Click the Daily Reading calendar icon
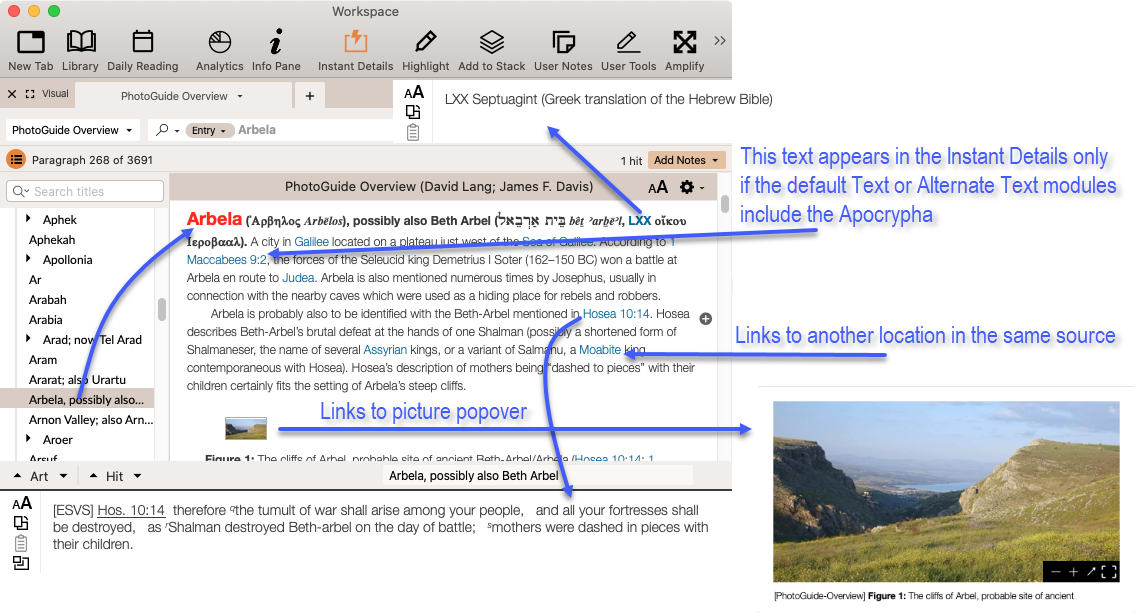The image size is (1135, 613). (143, 42)
